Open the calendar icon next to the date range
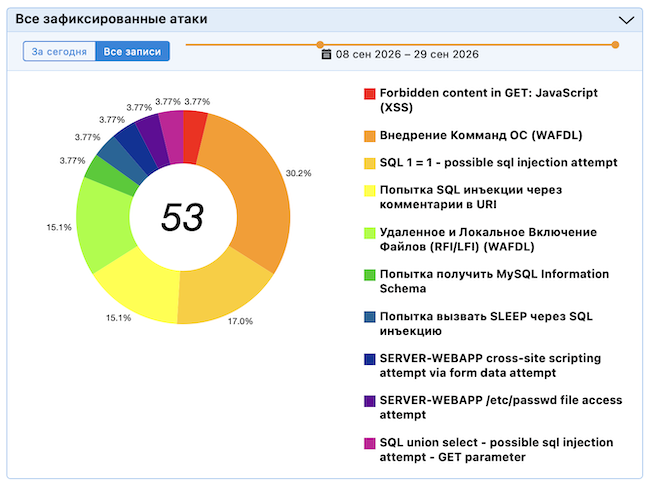 coord(326,54)
